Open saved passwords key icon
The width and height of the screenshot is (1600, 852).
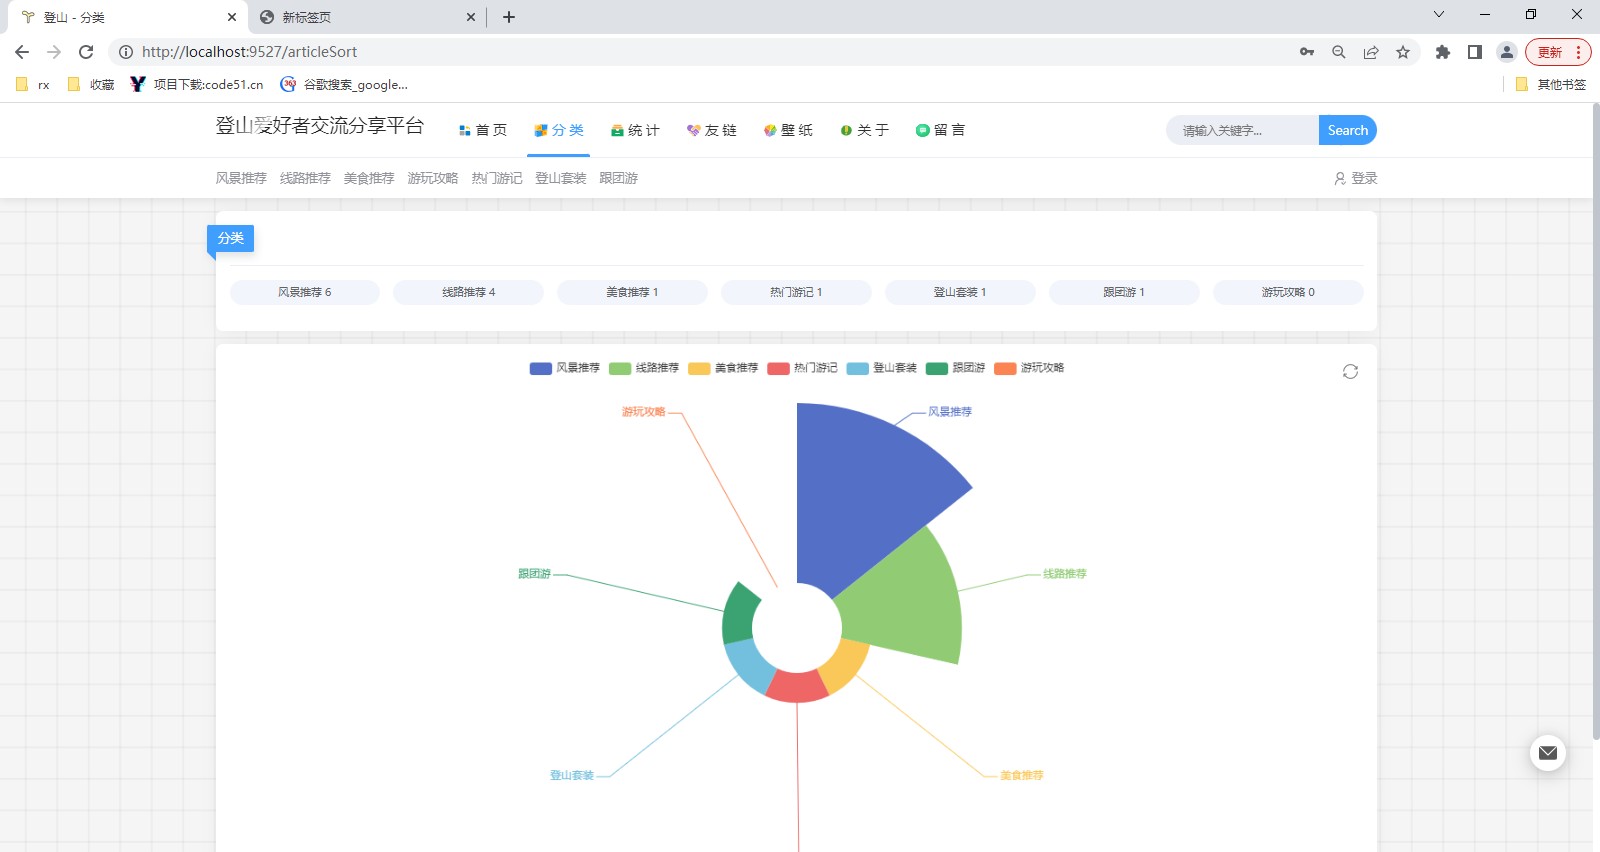point(1307,52)
